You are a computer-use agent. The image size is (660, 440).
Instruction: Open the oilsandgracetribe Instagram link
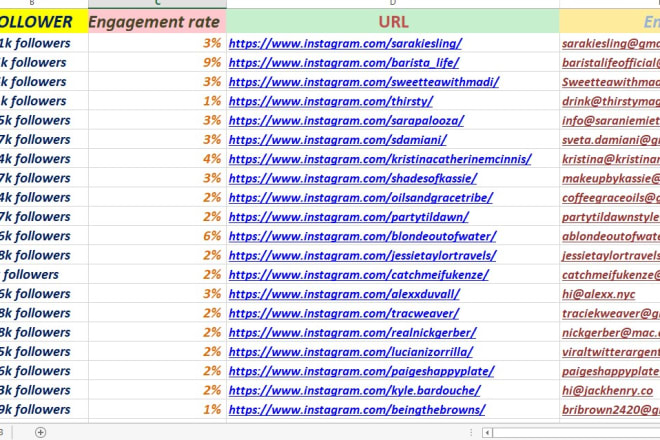361,197
